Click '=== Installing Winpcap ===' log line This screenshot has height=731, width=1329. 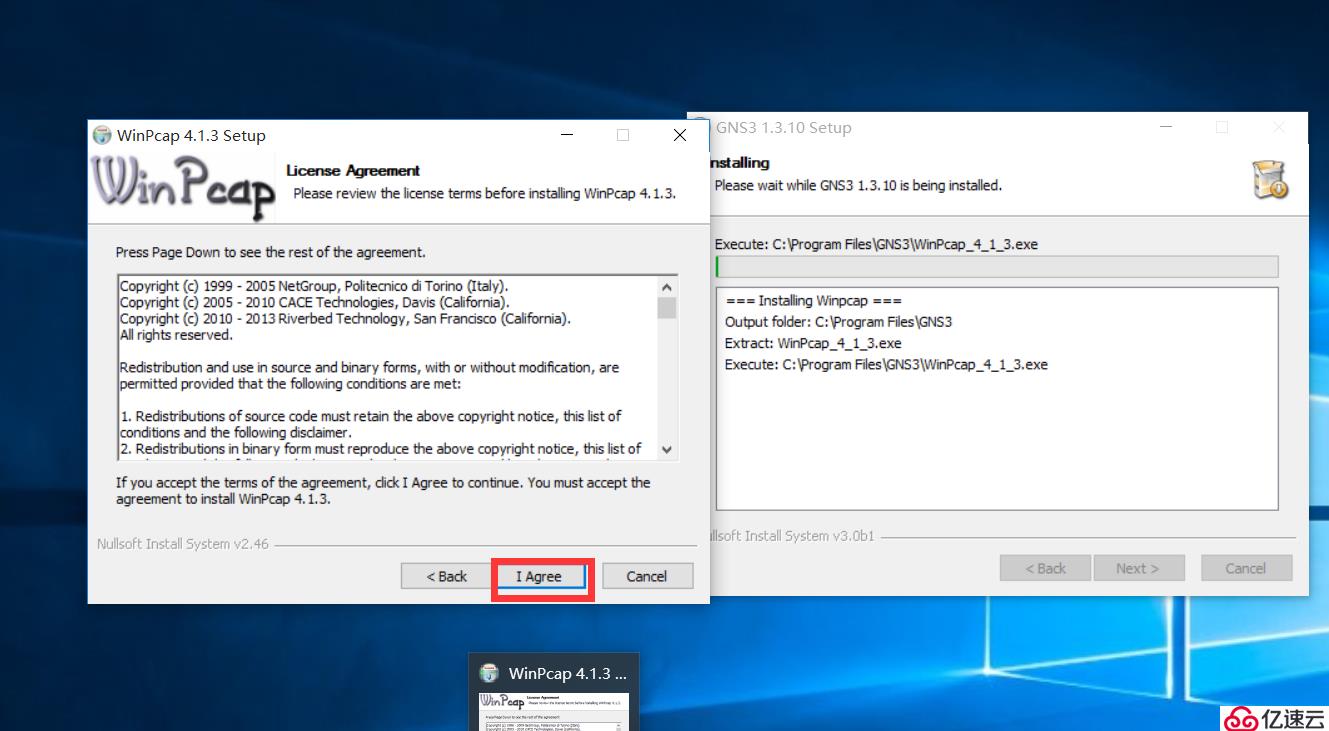click(813, 300)
